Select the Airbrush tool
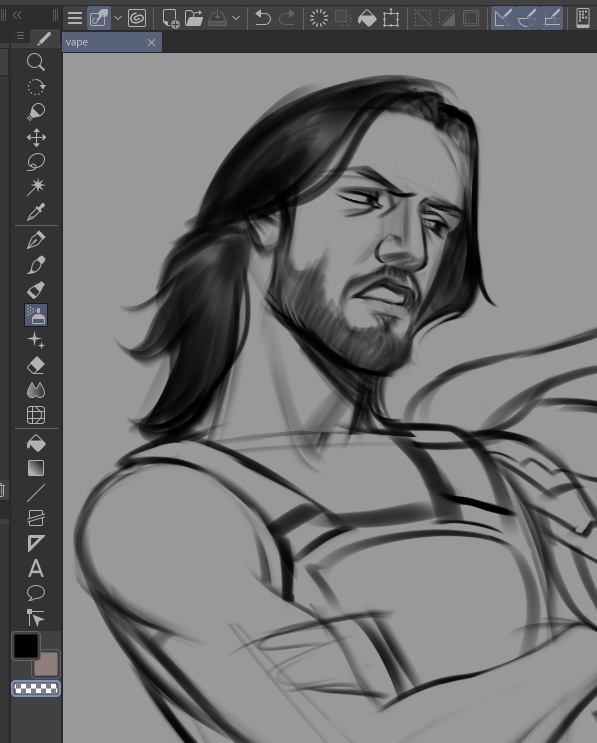The height and width of the screenshot is (743, 597). coord(36,315)
